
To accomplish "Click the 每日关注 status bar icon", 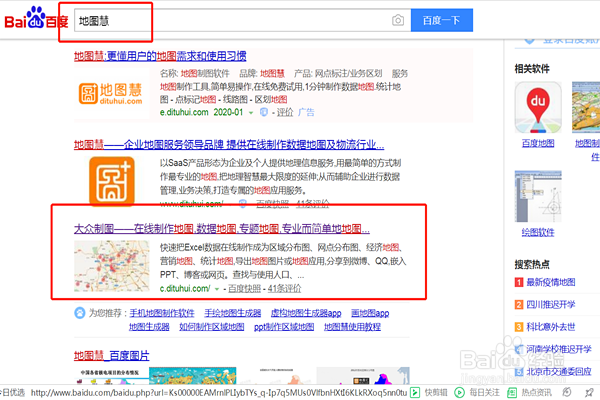I will (460, 392).
